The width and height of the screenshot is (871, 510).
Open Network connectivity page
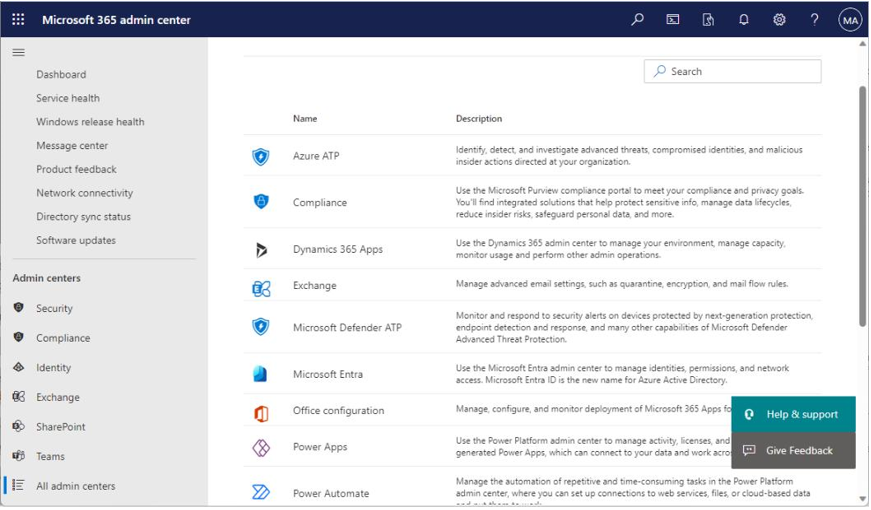click(x=84, y=193)
